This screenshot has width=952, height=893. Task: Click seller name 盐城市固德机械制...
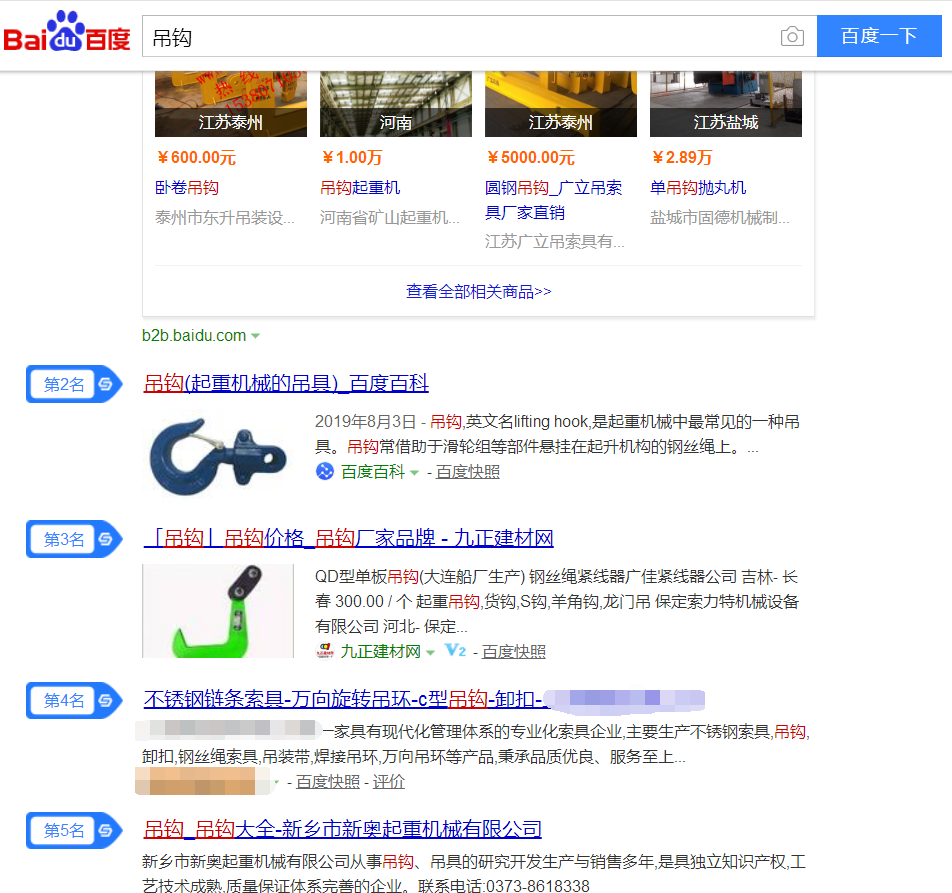(x=720, y=217)
